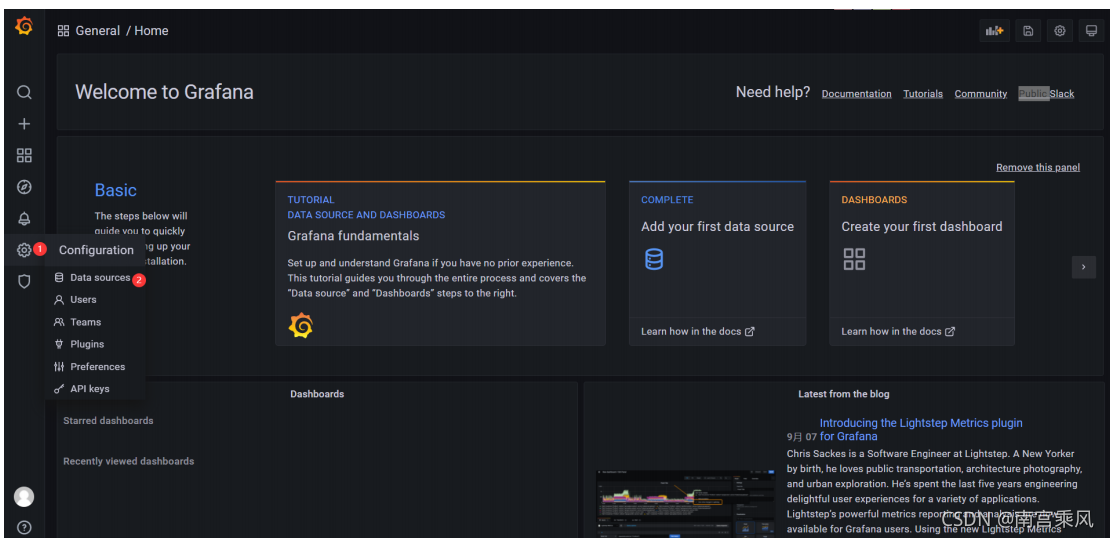Open Dashboard settings gear in top bar
Image resolution: width=1110 pixels, height=538 pixels.
coord(1060,30)
